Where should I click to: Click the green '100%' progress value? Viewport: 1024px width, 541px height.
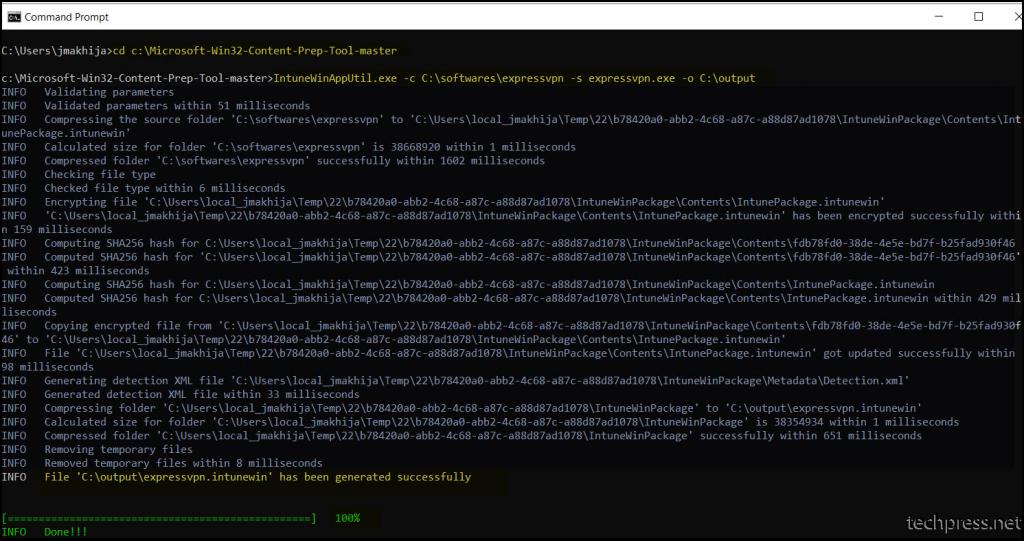coord(347,518)
